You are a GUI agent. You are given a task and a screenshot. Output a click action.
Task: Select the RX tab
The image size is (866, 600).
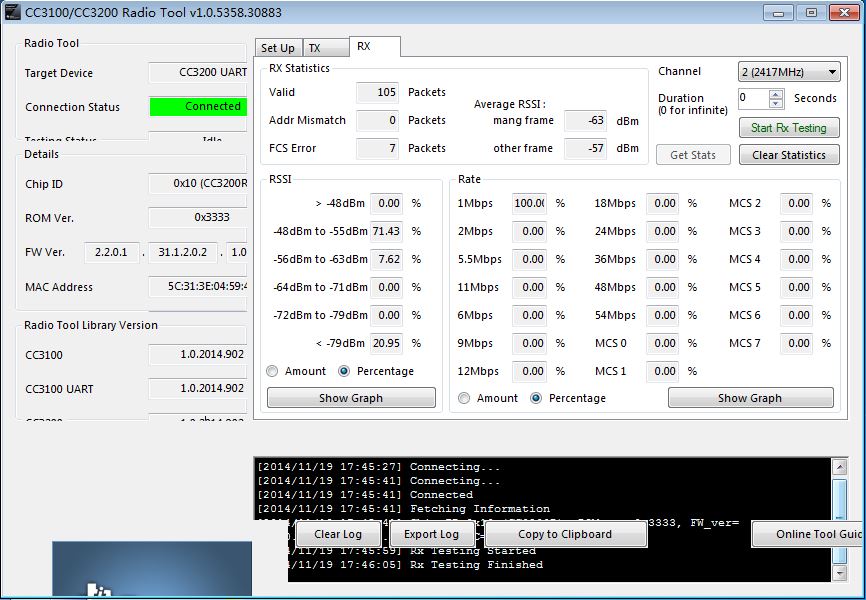[375, 46]
